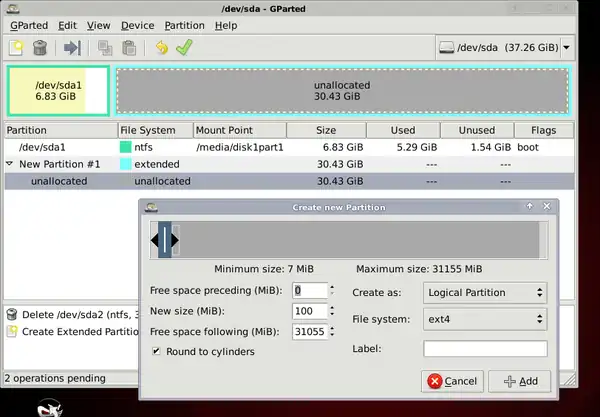
Task: Click the partition size slider handle
Action: (x=166, y=240)
